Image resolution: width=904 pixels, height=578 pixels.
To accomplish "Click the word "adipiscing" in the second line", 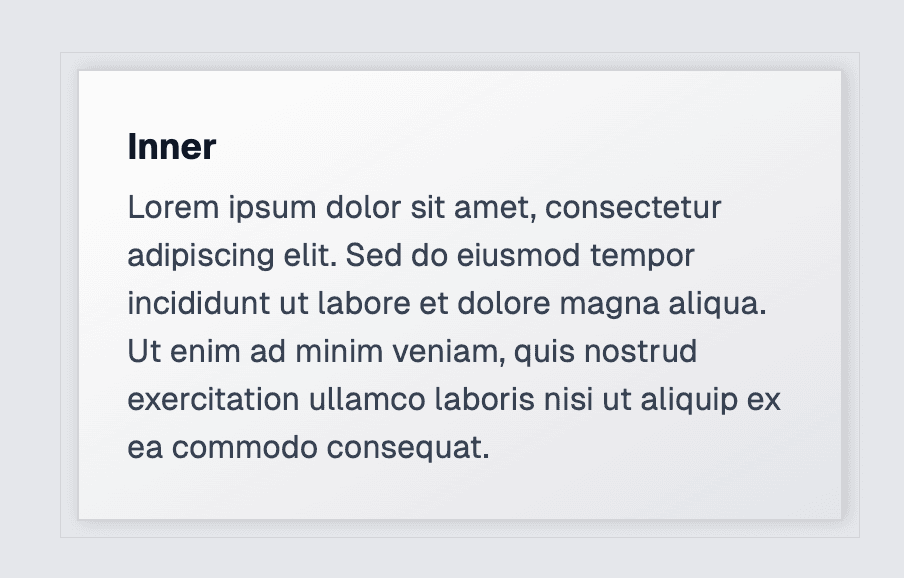I will 201,256.
